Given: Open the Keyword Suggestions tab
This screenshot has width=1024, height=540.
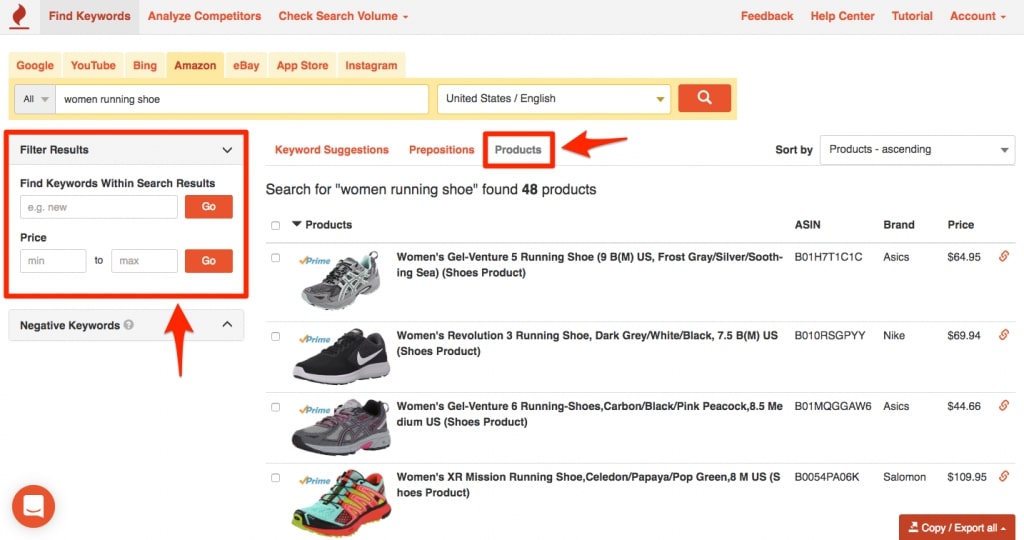Looking at the screenshot, I should 332,150.
